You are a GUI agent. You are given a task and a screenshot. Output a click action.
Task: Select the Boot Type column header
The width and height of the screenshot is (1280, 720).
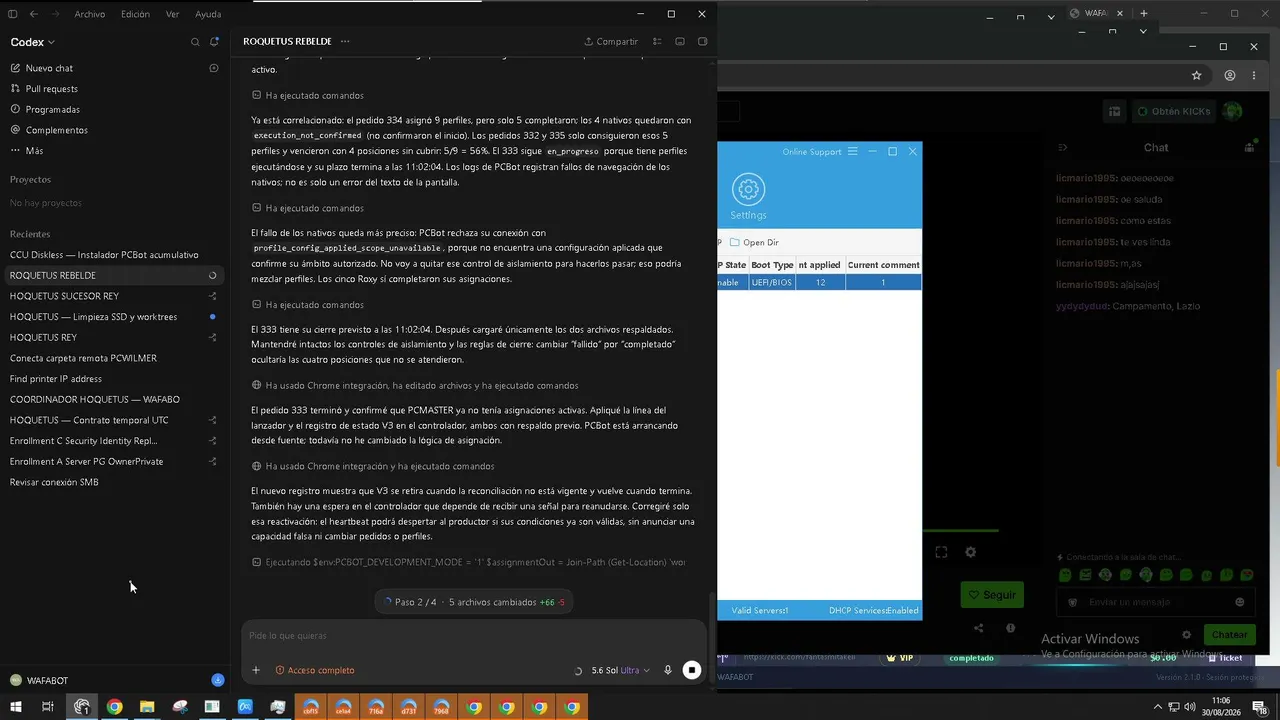(772, 265)
